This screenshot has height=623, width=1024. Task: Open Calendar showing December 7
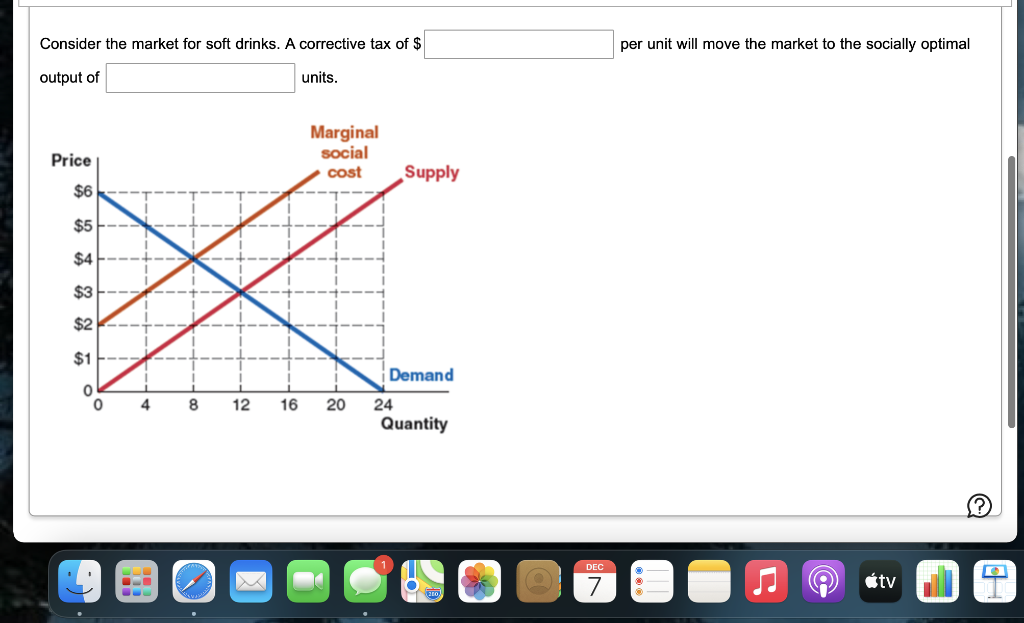pyautogui.click(x=594, y=581)
